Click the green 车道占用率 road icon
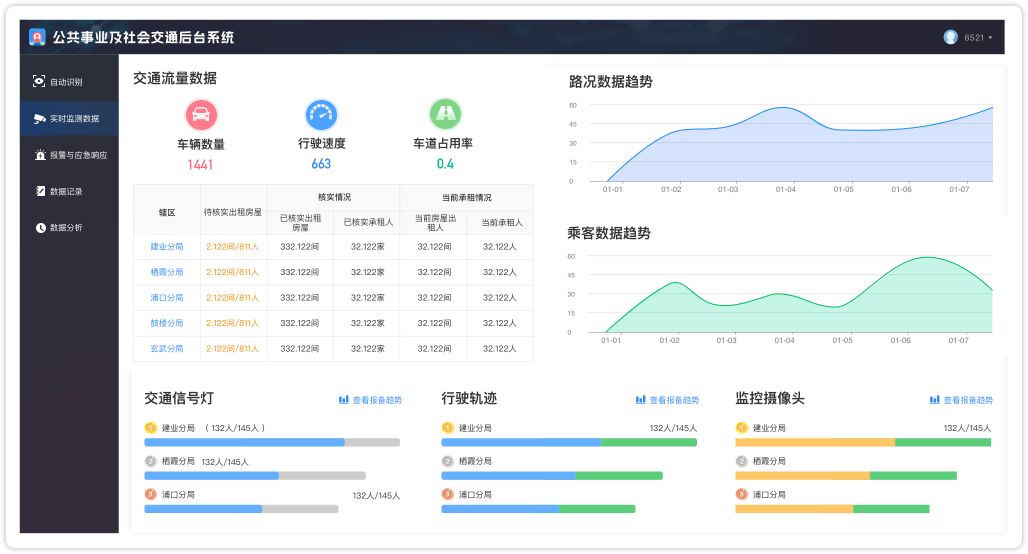This screenshot has height=554, width=1028. point(445,114)
